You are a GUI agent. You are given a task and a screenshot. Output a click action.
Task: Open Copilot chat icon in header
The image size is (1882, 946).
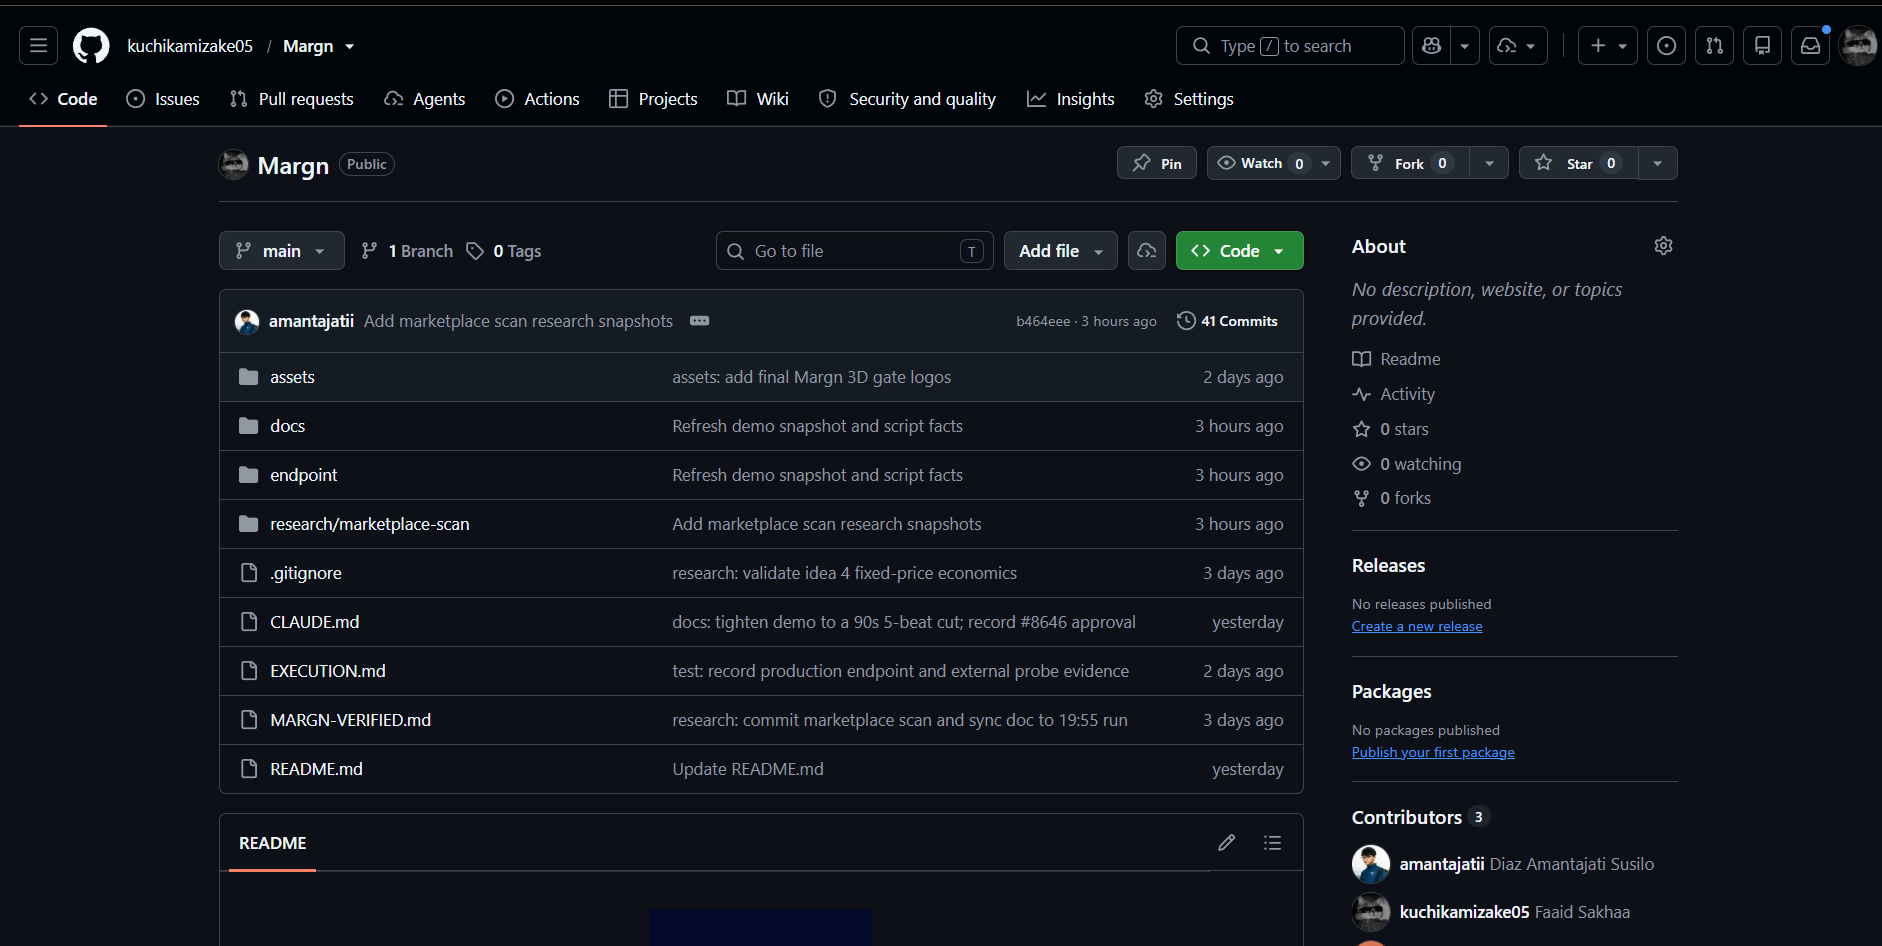(1431, 46)
